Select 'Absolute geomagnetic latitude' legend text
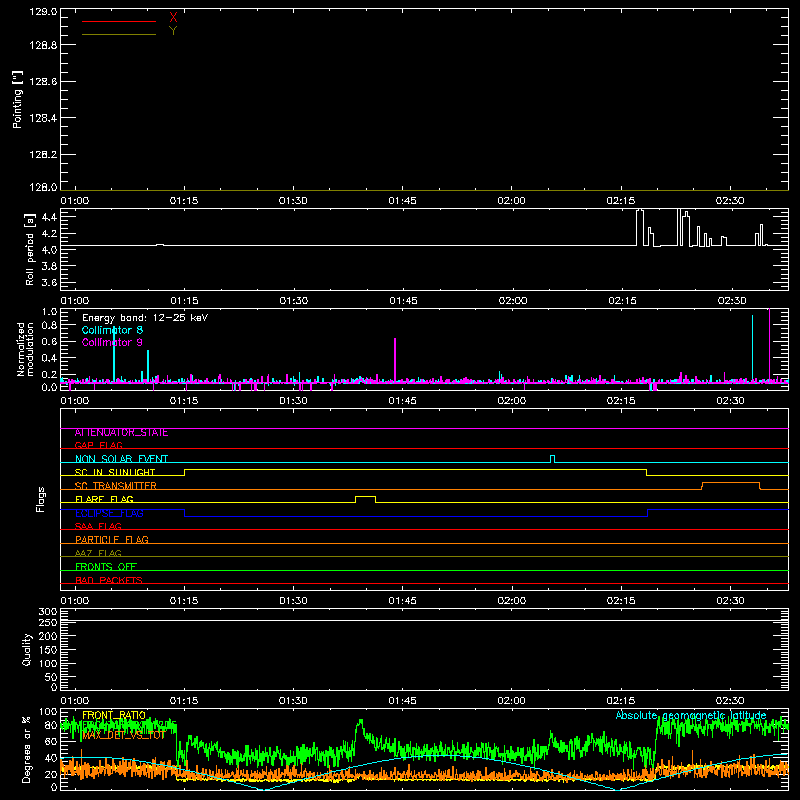 [691, 715]
